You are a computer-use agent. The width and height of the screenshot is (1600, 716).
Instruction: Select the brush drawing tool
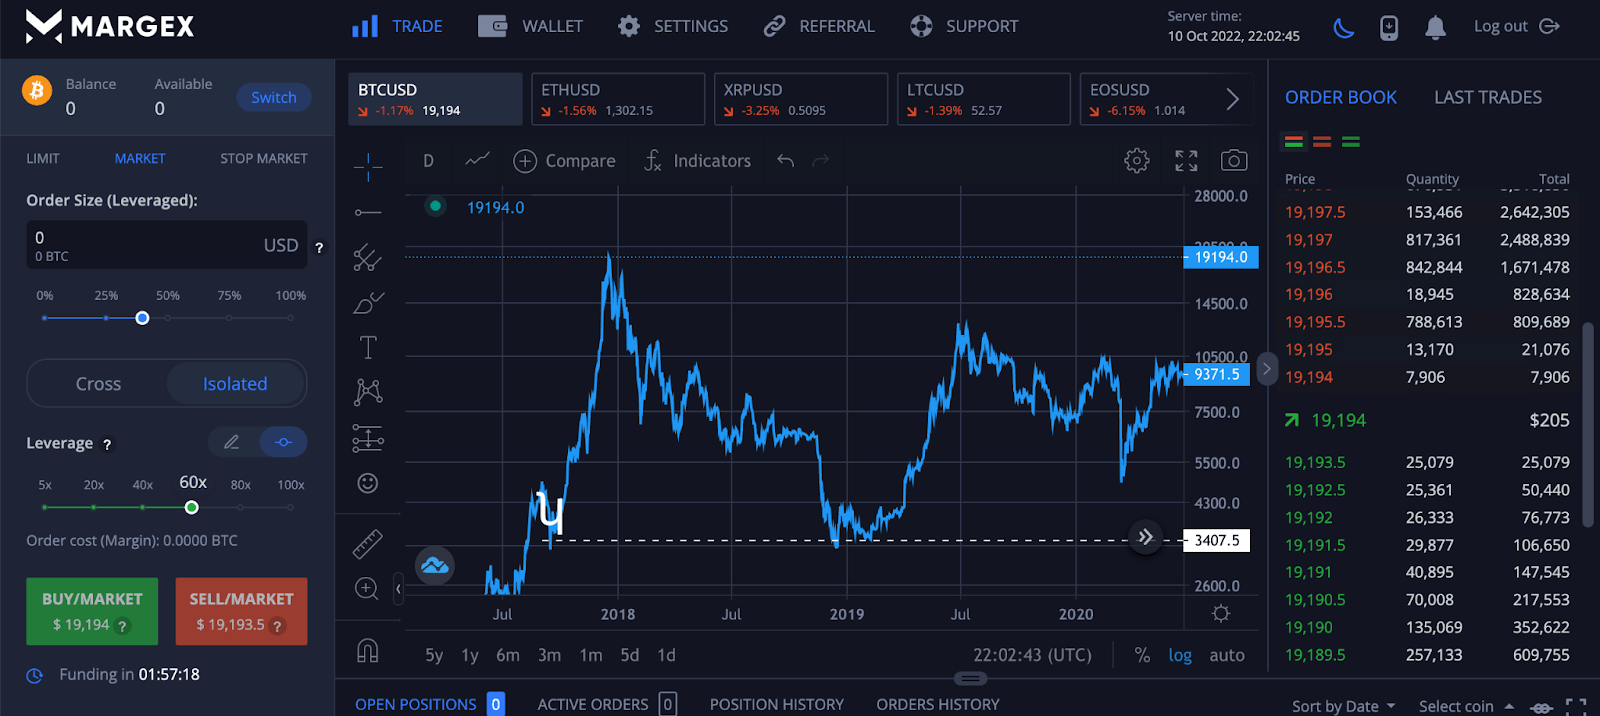pos(368,302)
